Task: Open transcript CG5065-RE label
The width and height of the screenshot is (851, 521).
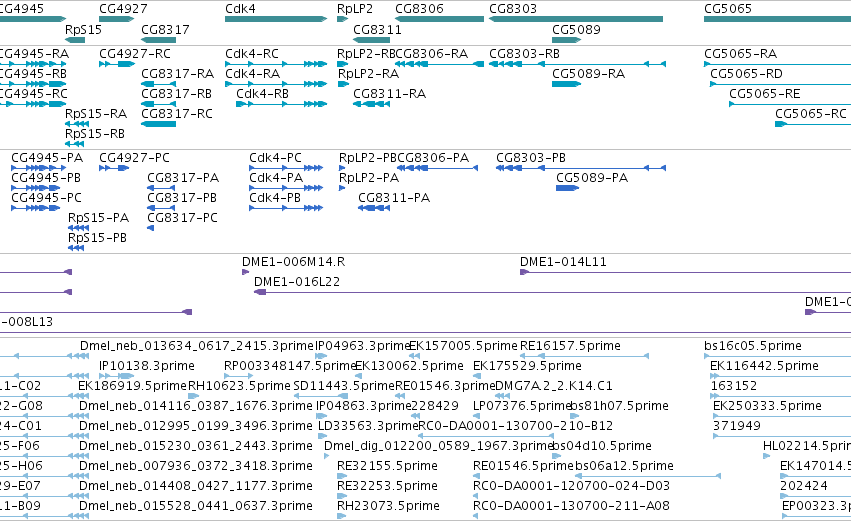Action: coord(765,94)
